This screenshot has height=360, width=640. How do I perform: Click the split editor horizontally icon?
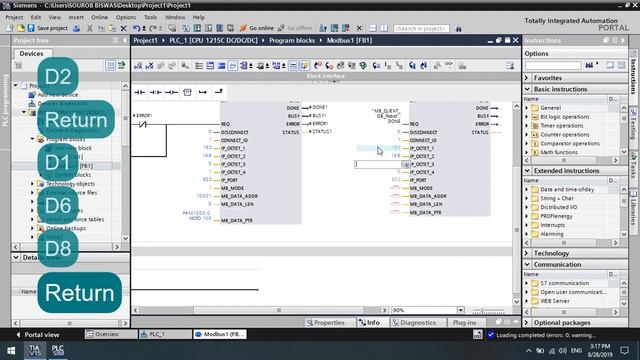pyautogui.click(x=373, y=28)
